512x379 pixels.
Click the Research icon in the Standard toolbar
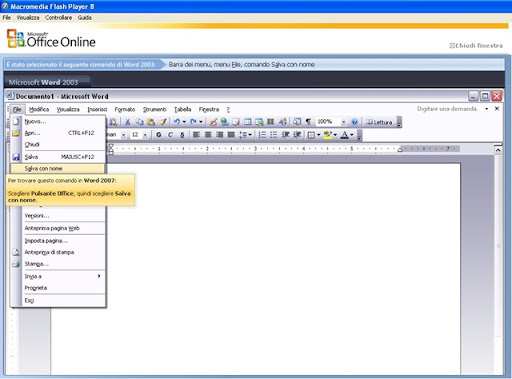click(113, 122)
